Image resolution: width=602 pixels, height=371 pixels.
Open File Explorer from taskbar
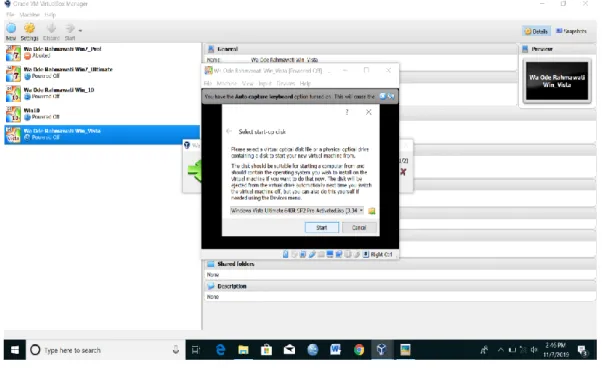coord(243,350)
